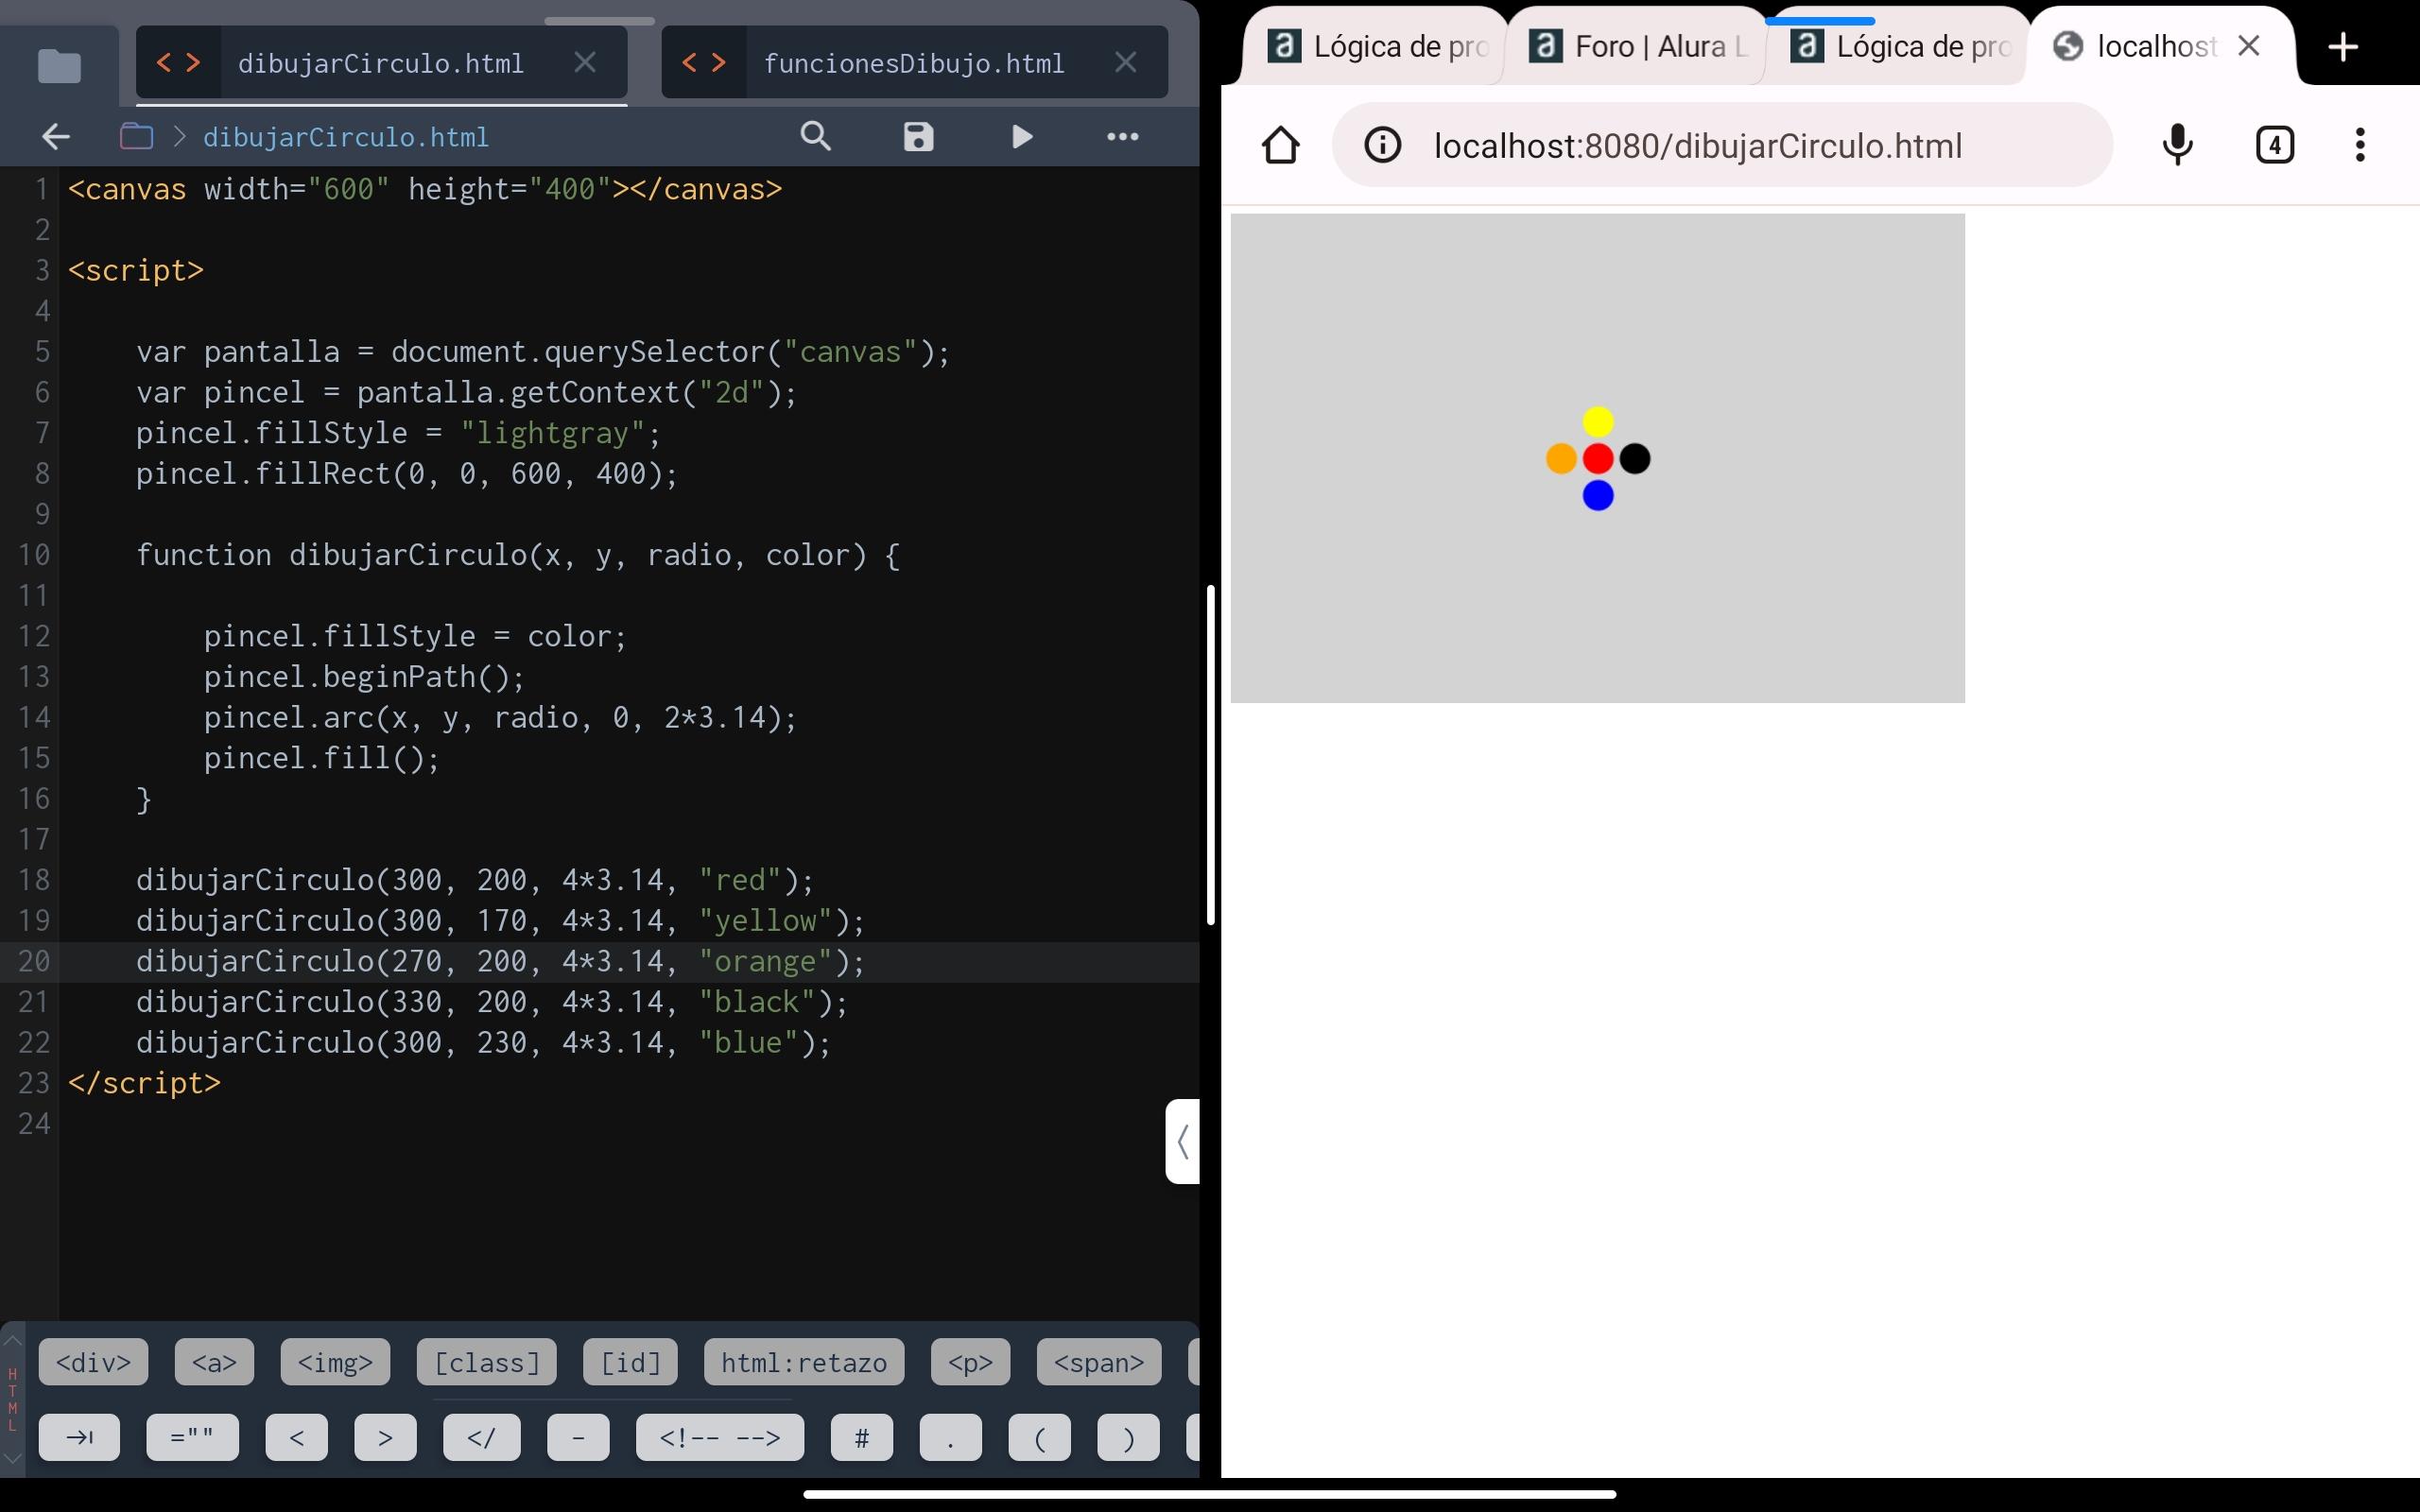The image size is (2420, 1512).
Task: Tap the microphone voice search icon
Action: click(x=2177, y=146)
